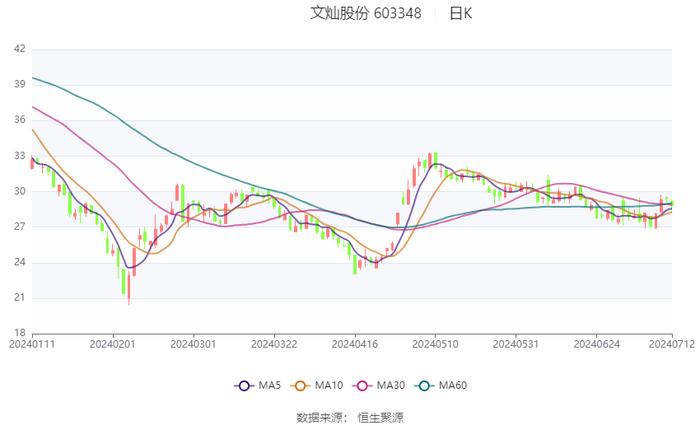The height and width of the screenshot is (426, 700).
Task: Click the 20240712 date axis label
Action: click(x=672, y=344)
